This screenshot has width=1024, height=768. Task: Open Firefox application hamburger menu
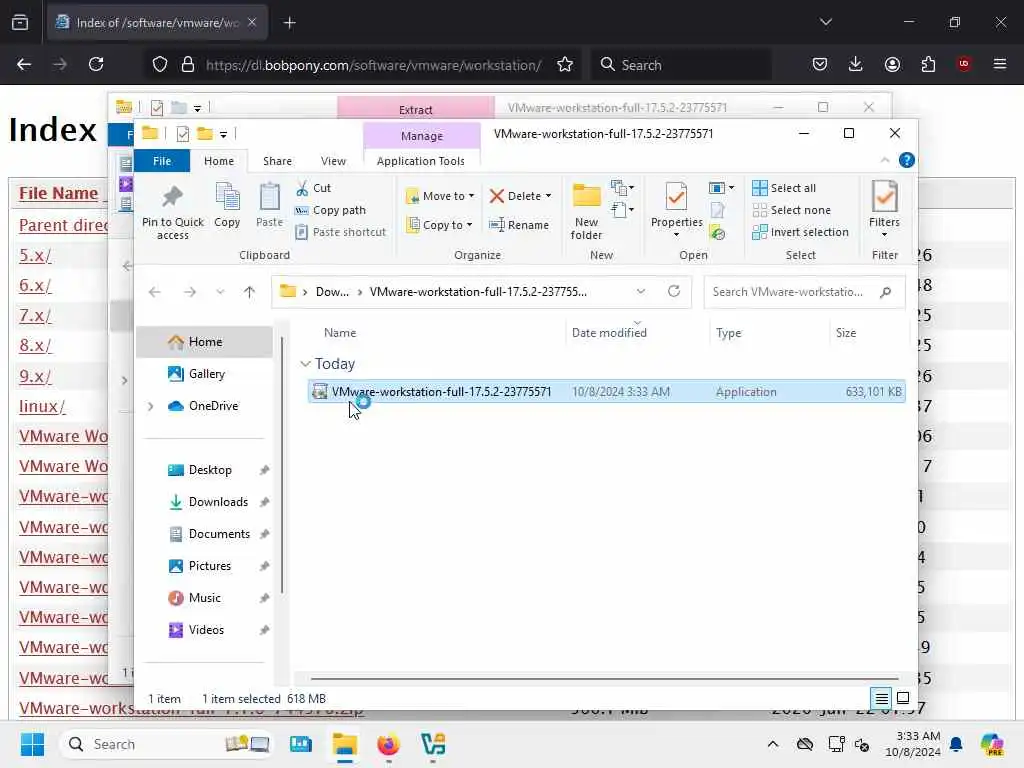[1000, 64]
